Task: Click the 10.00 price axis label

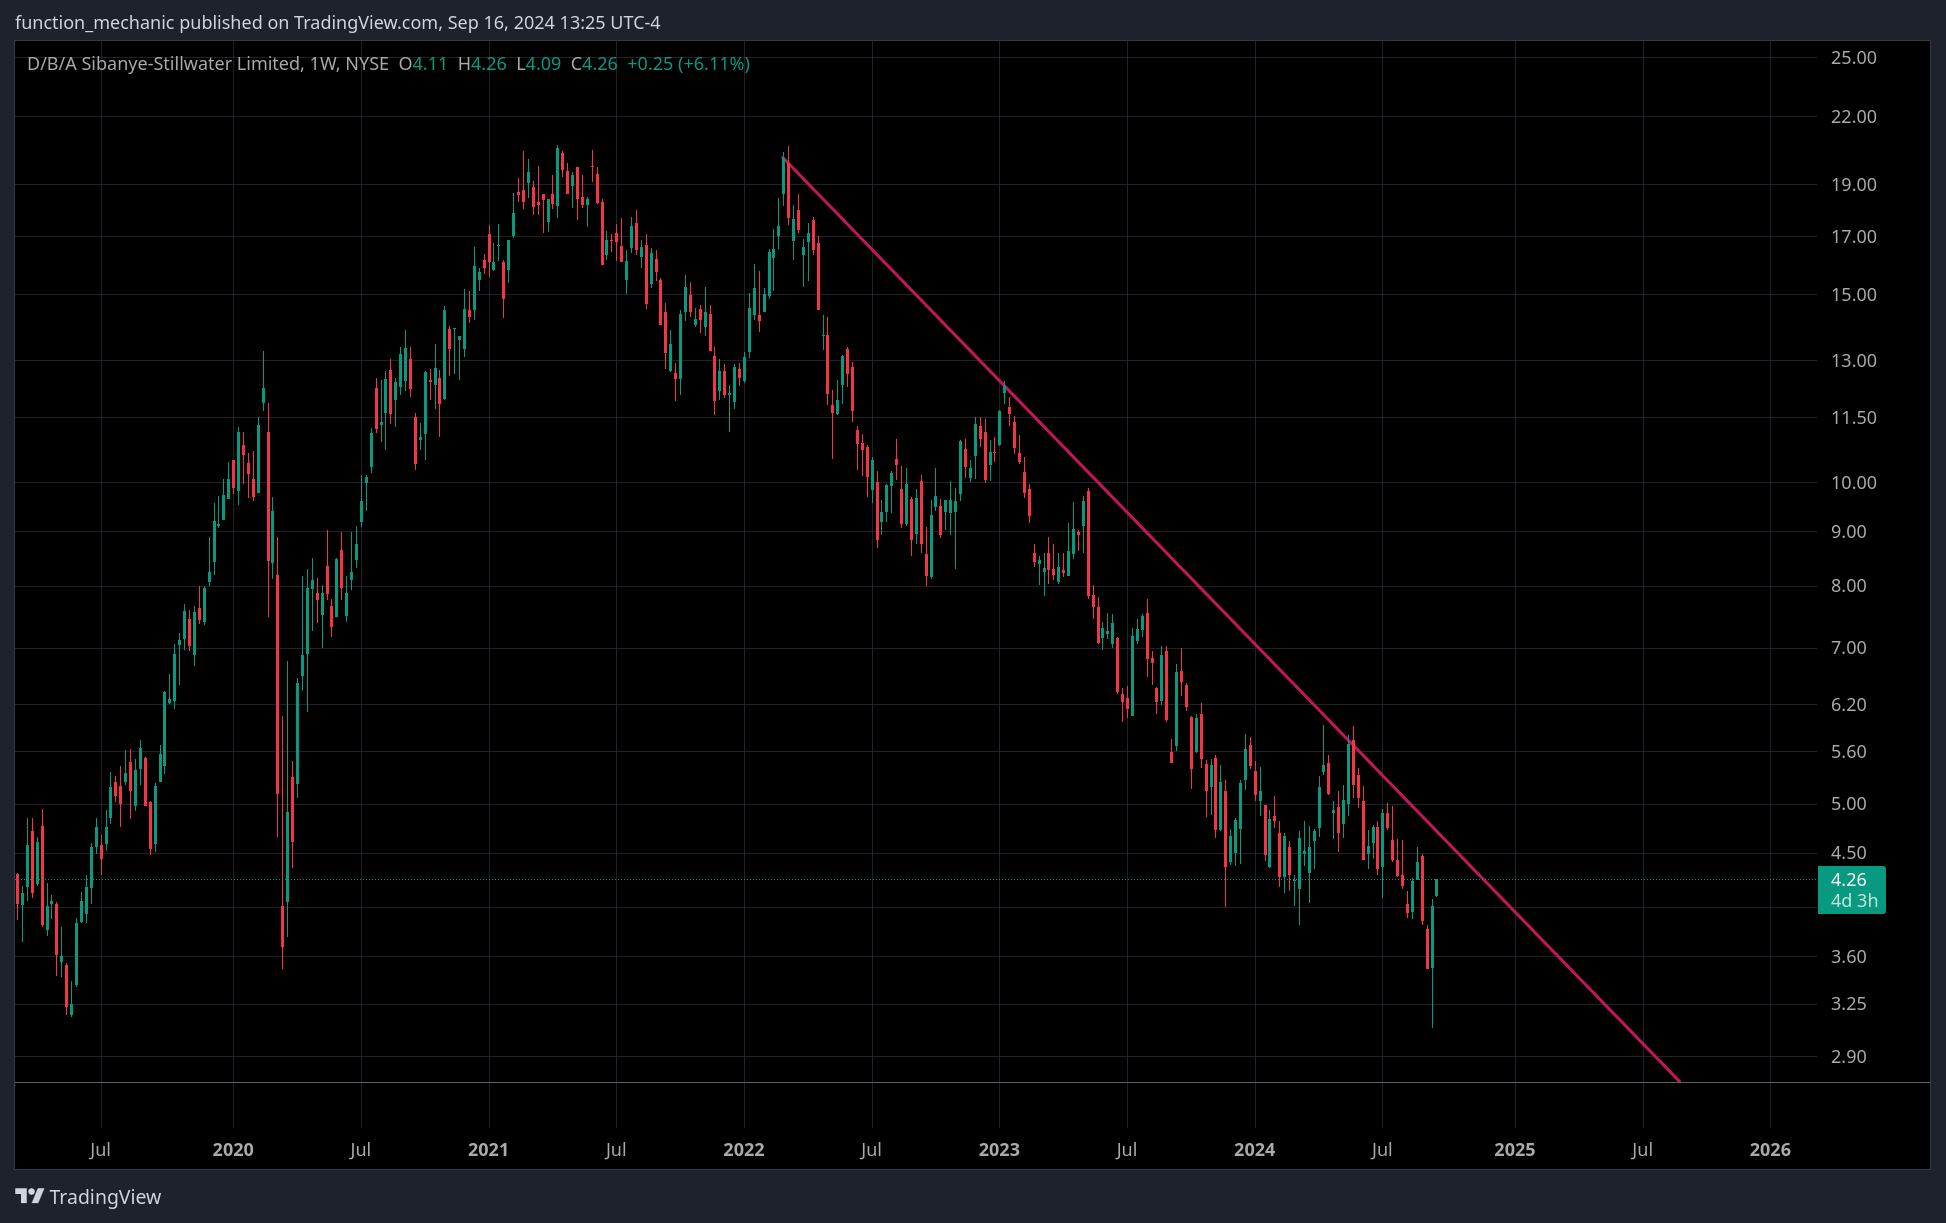Action: pyautogui.click(x=1853, y=483)
